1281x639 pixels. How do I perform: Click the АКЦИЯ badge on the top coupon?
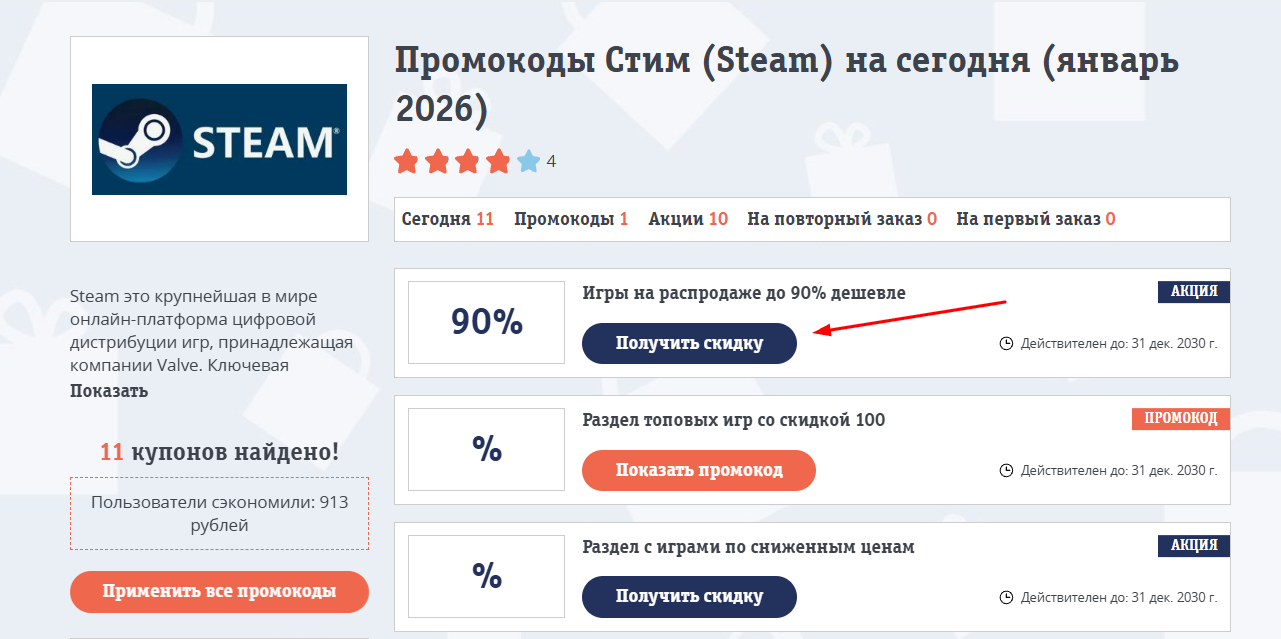1196,292
